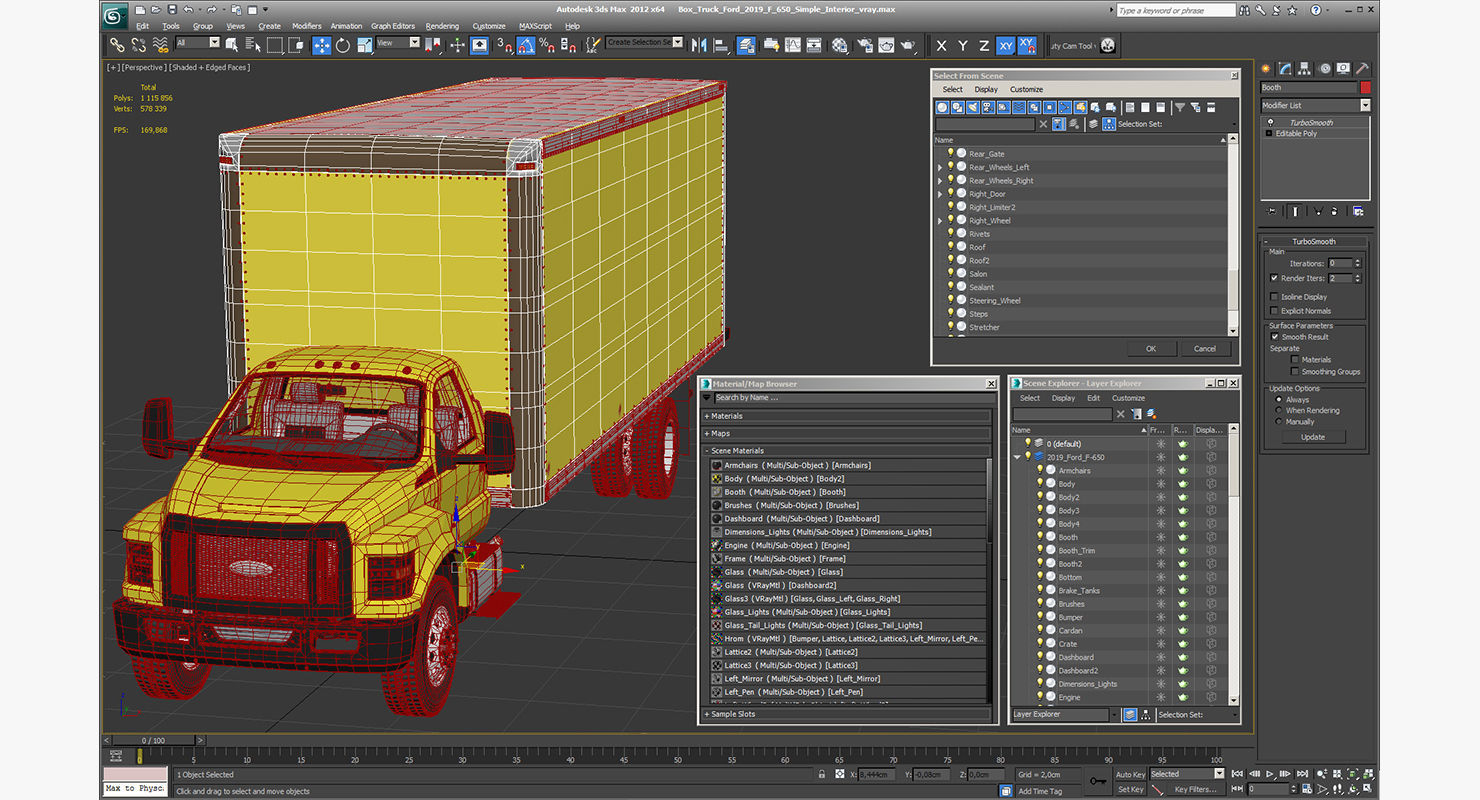1480x800 pixels.
Task: Open the Graph Editors menu
Action: (393, 26)
